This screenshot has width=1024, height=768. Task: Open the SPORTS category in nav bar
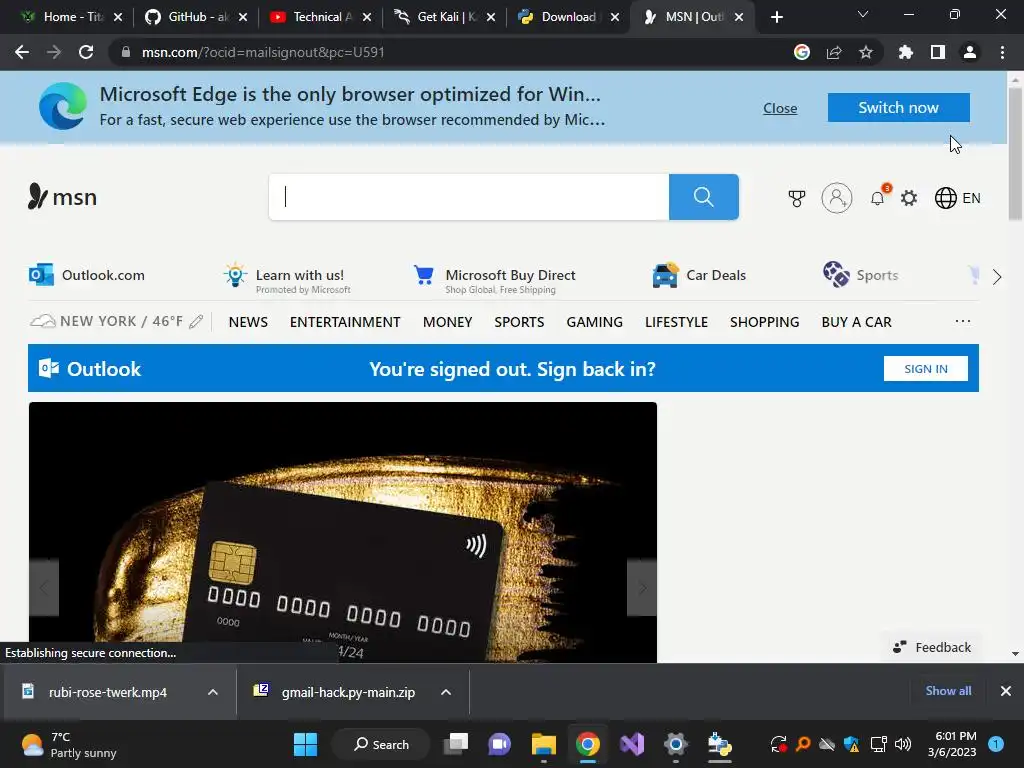[519, 322]
